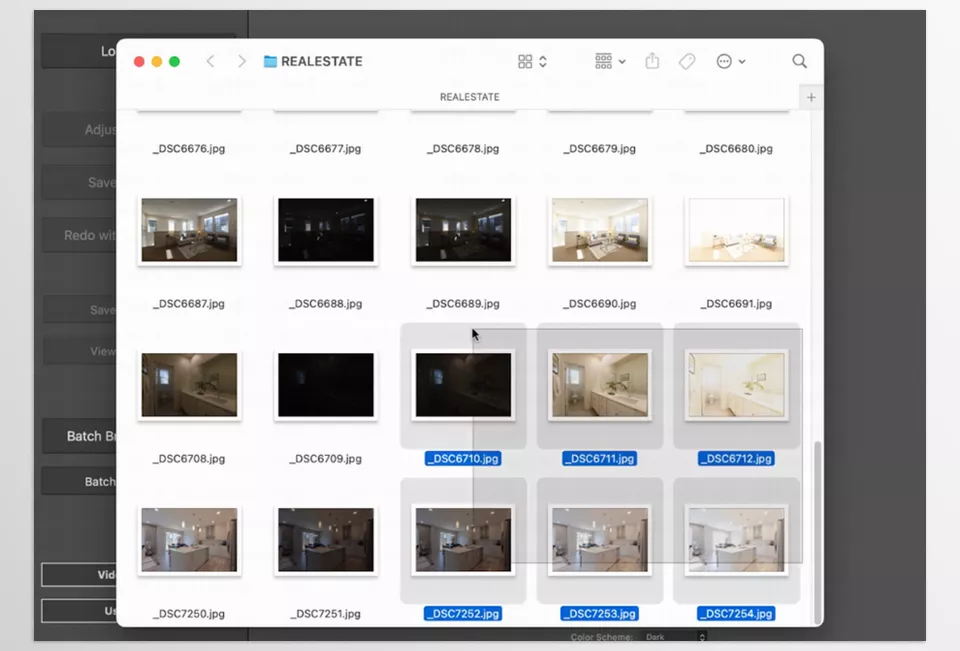Open the Action ellipsis menu
Screen dimensions: 960x651
coord(724,61)
